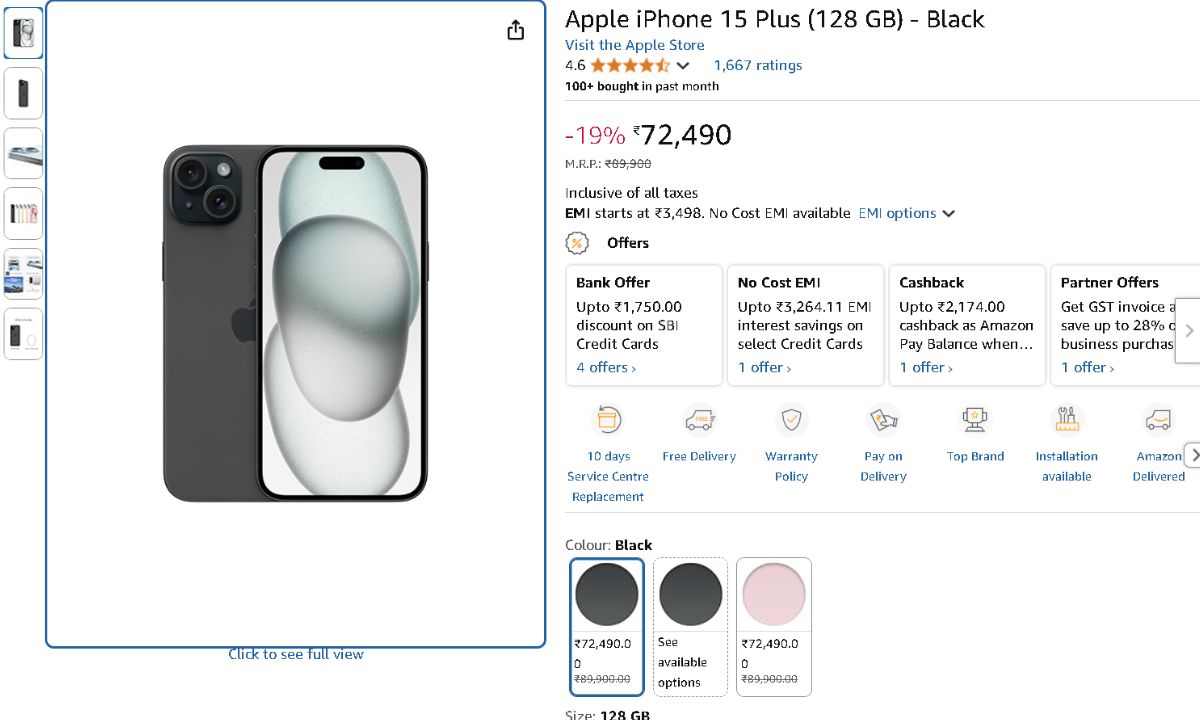Click the share icon above product image

click(515, 30)
